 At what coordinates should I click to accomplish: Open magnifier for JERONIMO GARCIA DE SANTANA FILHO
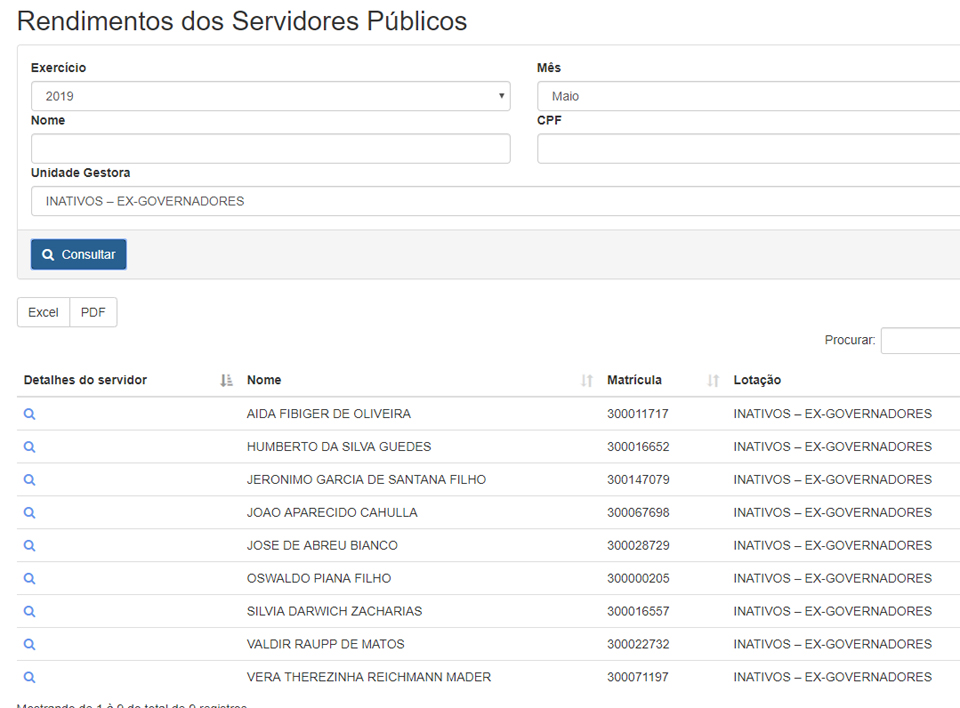coord(30,480)
